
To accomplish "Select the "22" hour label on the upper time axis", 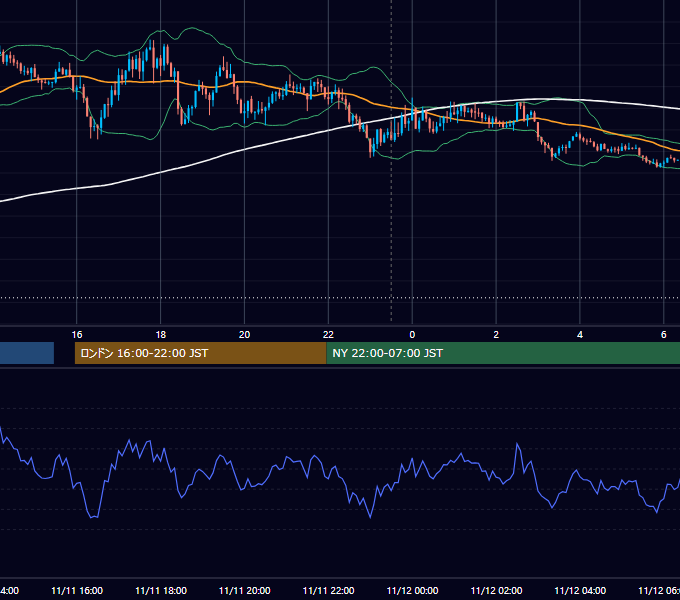I will click(328, 335).
